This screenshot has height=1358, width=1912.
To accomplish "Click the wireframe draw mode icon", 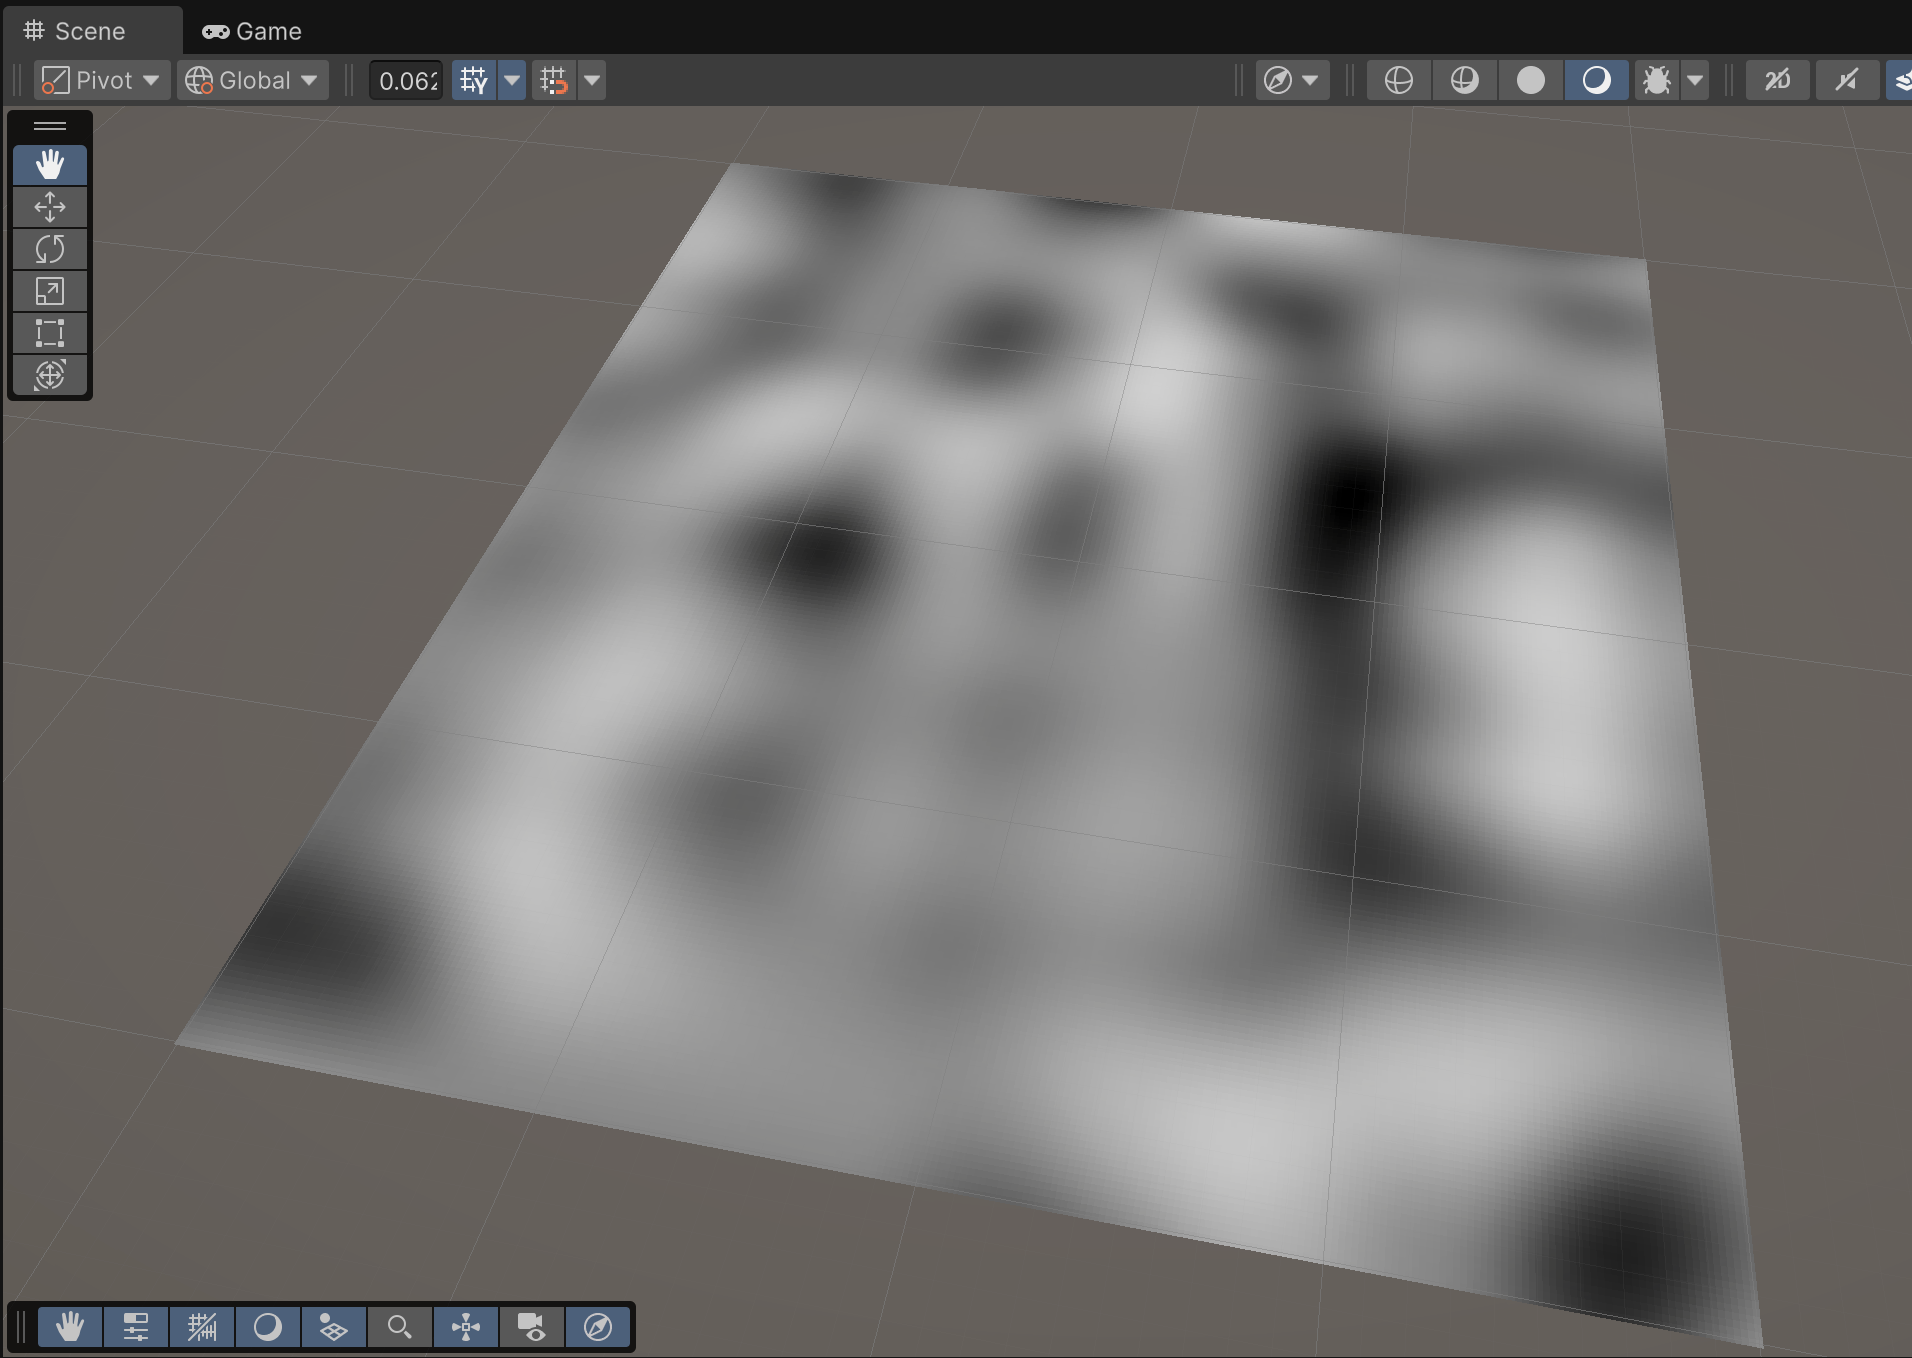I will 1398,80.
